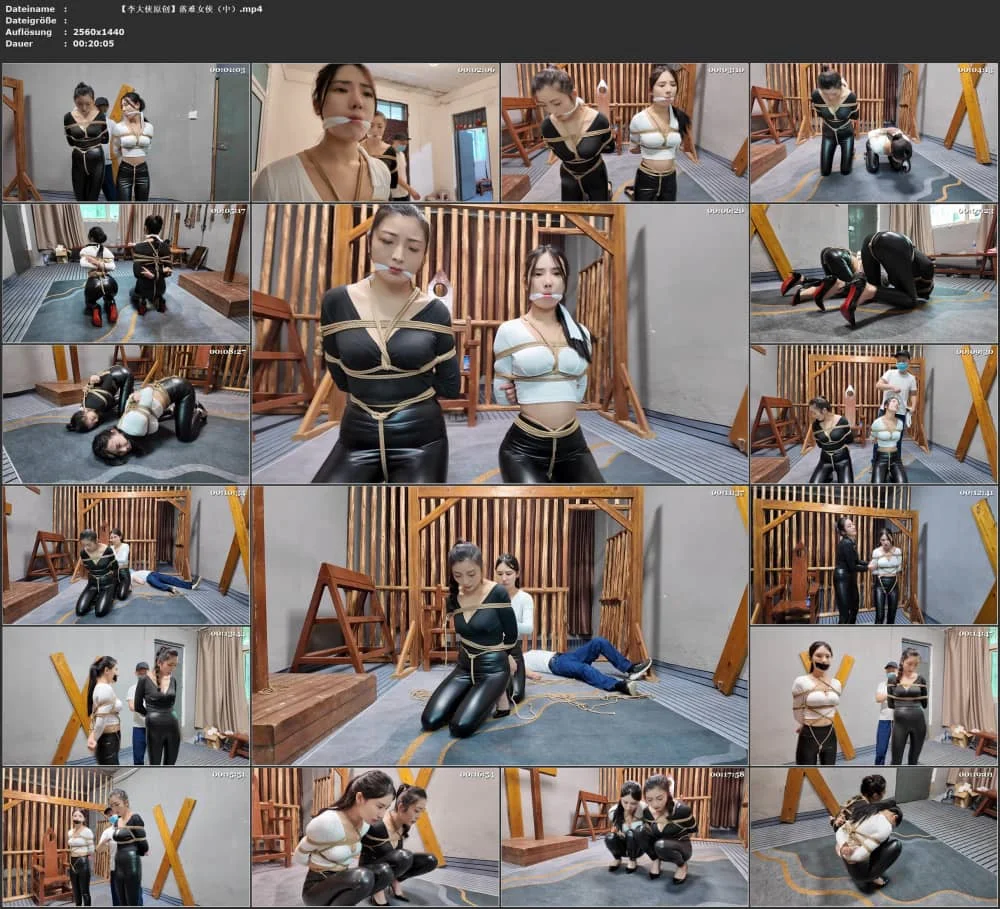1000x909 pixels.
Task: Open small thumbnail with man lying on floor
Action: [x=126, y=555]
